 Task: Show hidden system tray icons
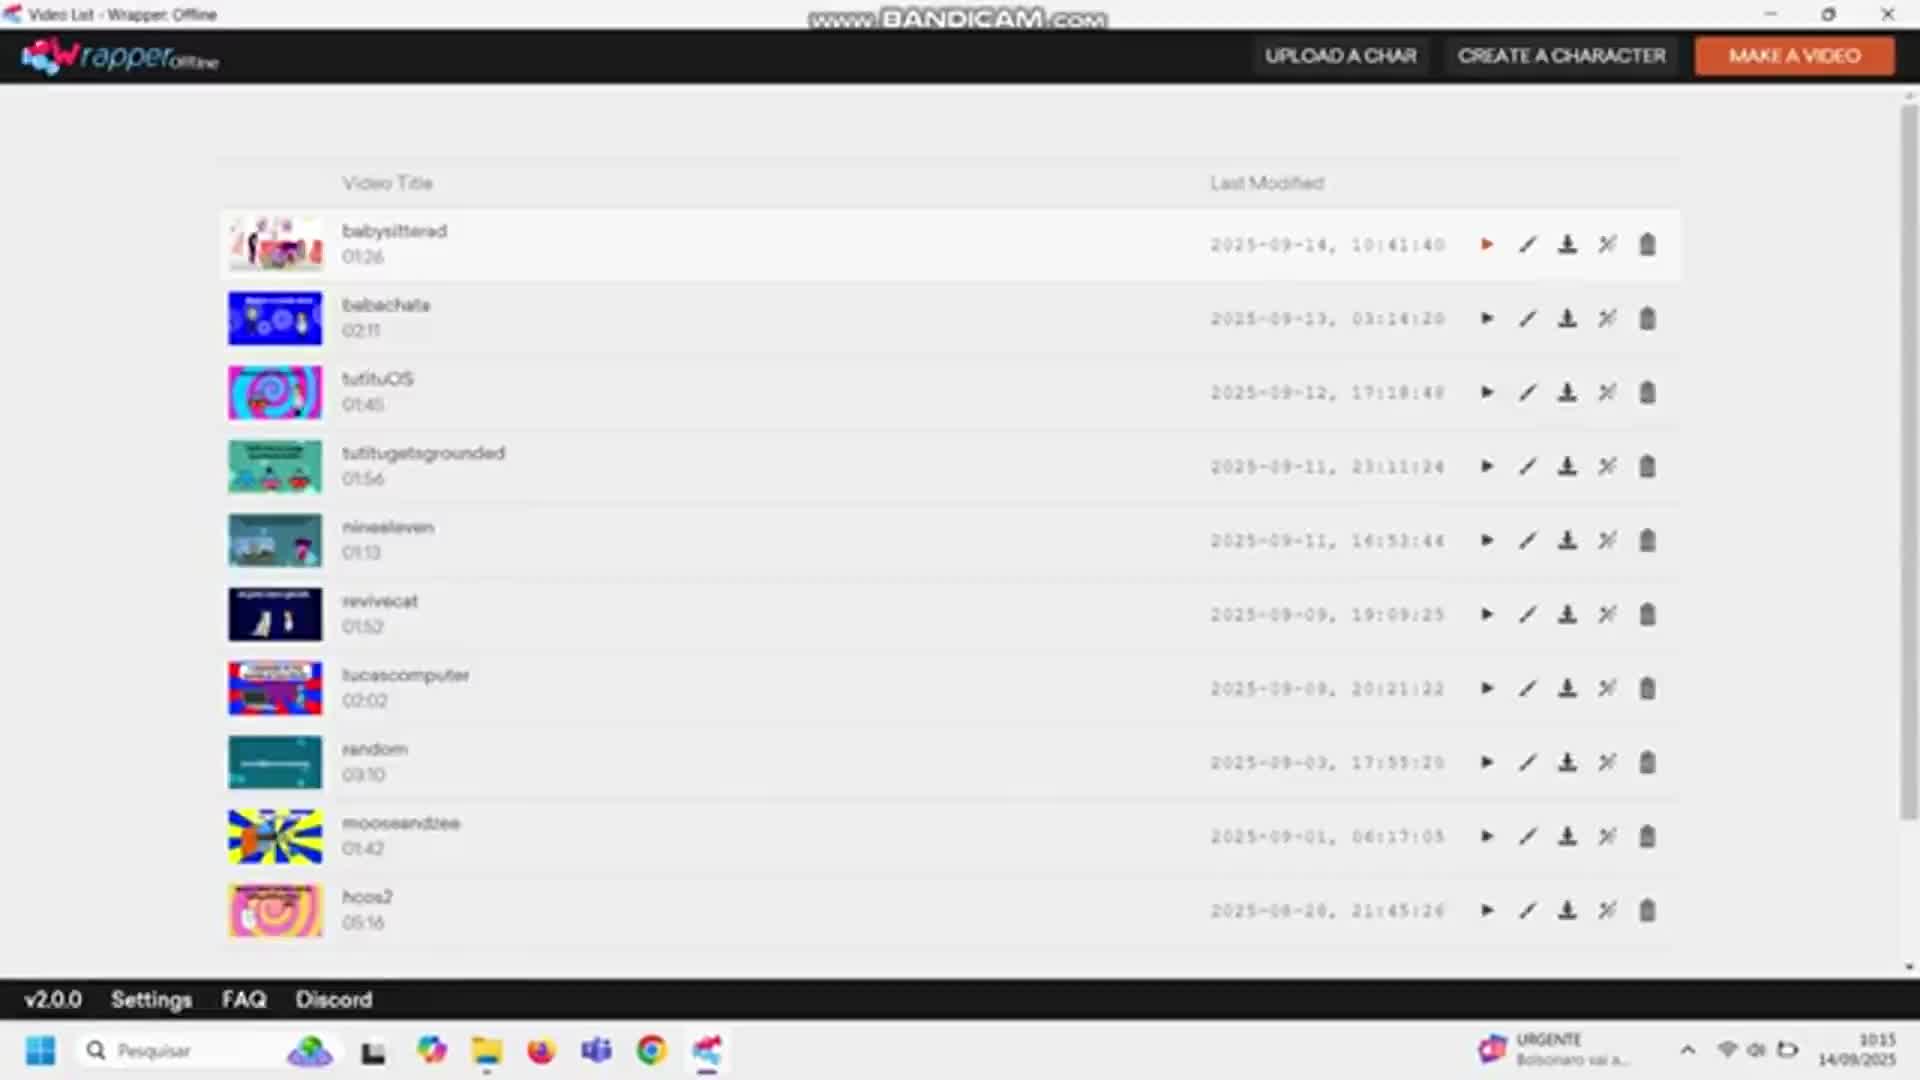[x=1687, y=1050]
